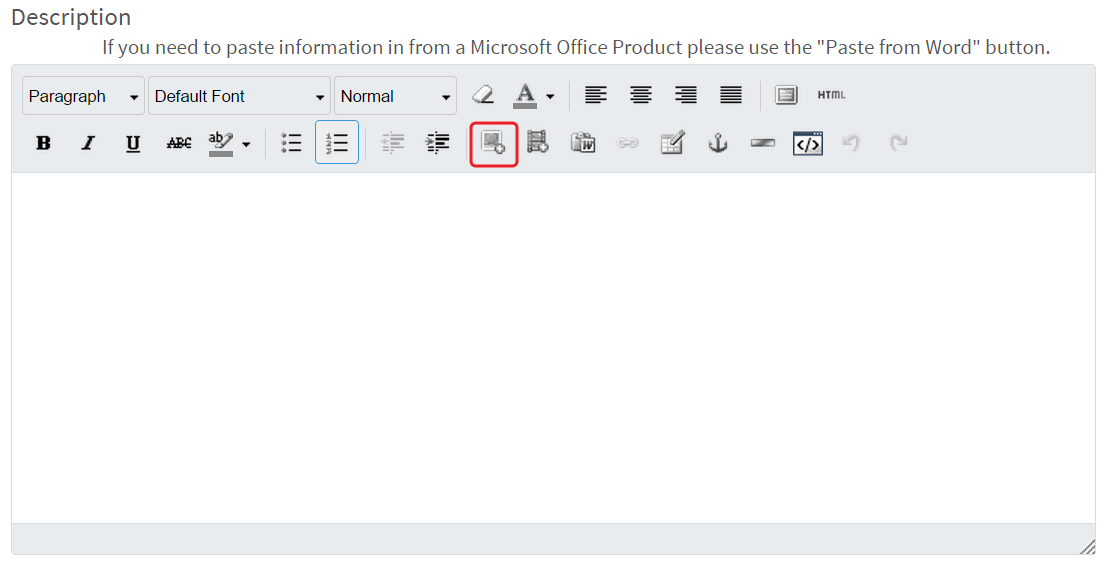
Task: Toggle the numbered list button
Action: coord(337,143)
